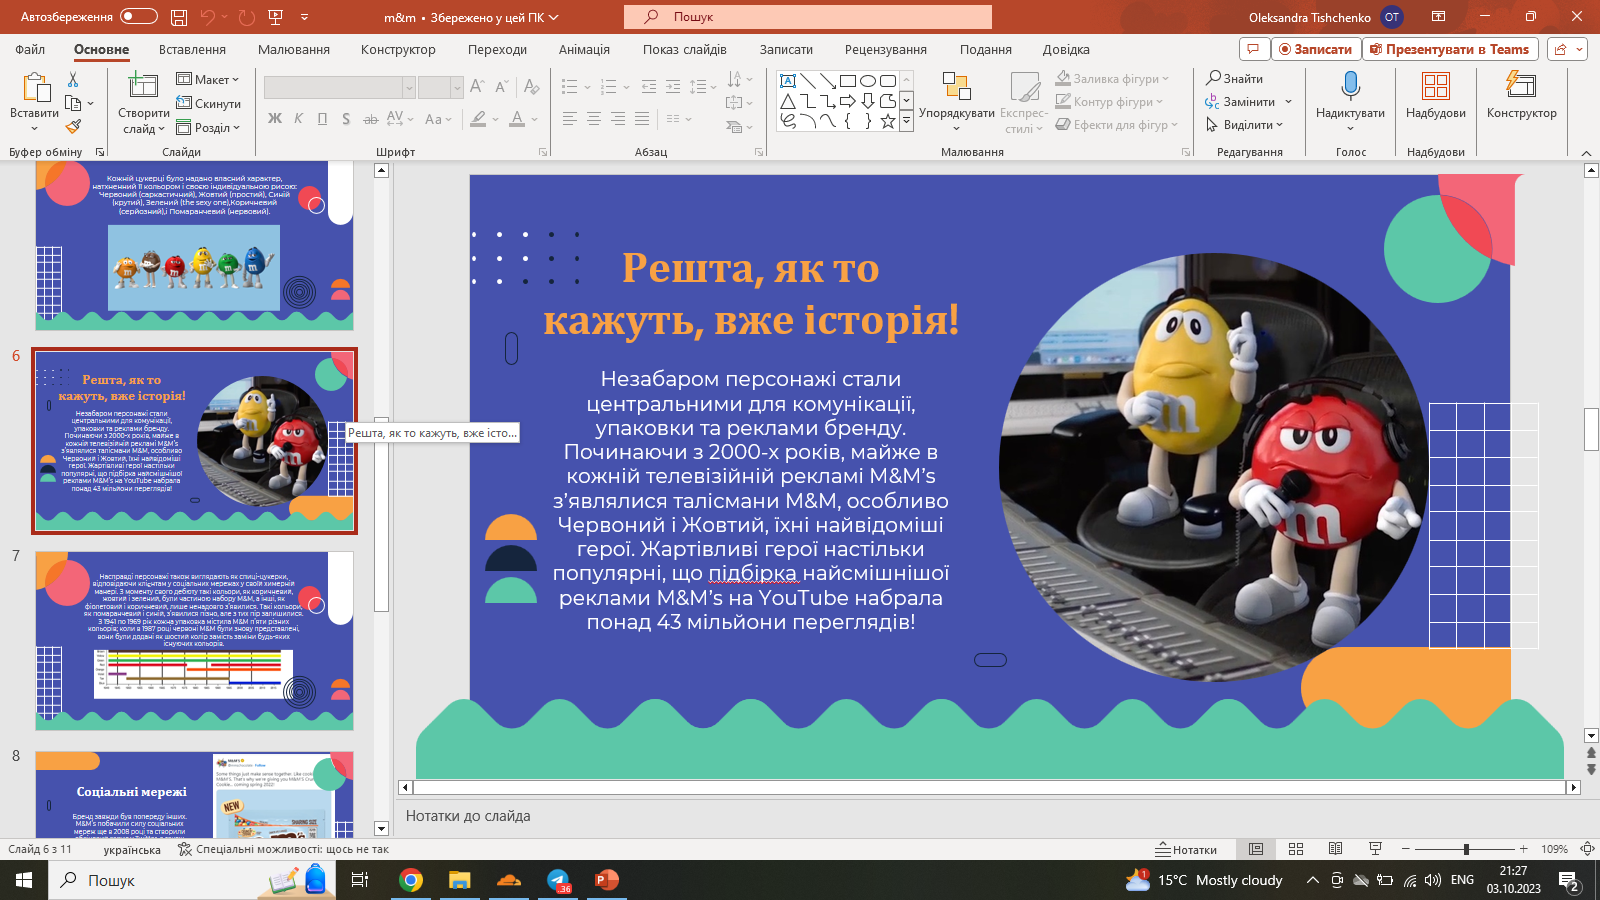Toggle Normal view in status bar
The image size is (1600, 900).
click(1256, 849)
